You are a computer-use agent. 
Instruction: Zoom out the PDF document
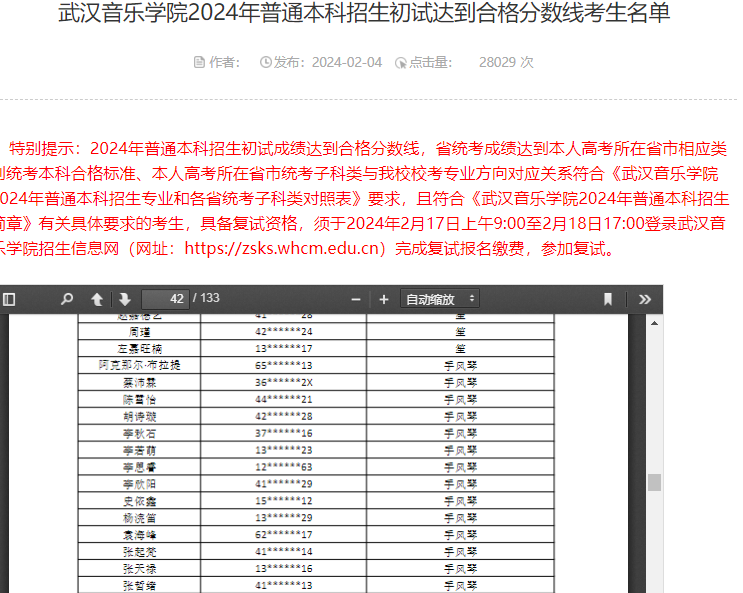tap(356, 299)
